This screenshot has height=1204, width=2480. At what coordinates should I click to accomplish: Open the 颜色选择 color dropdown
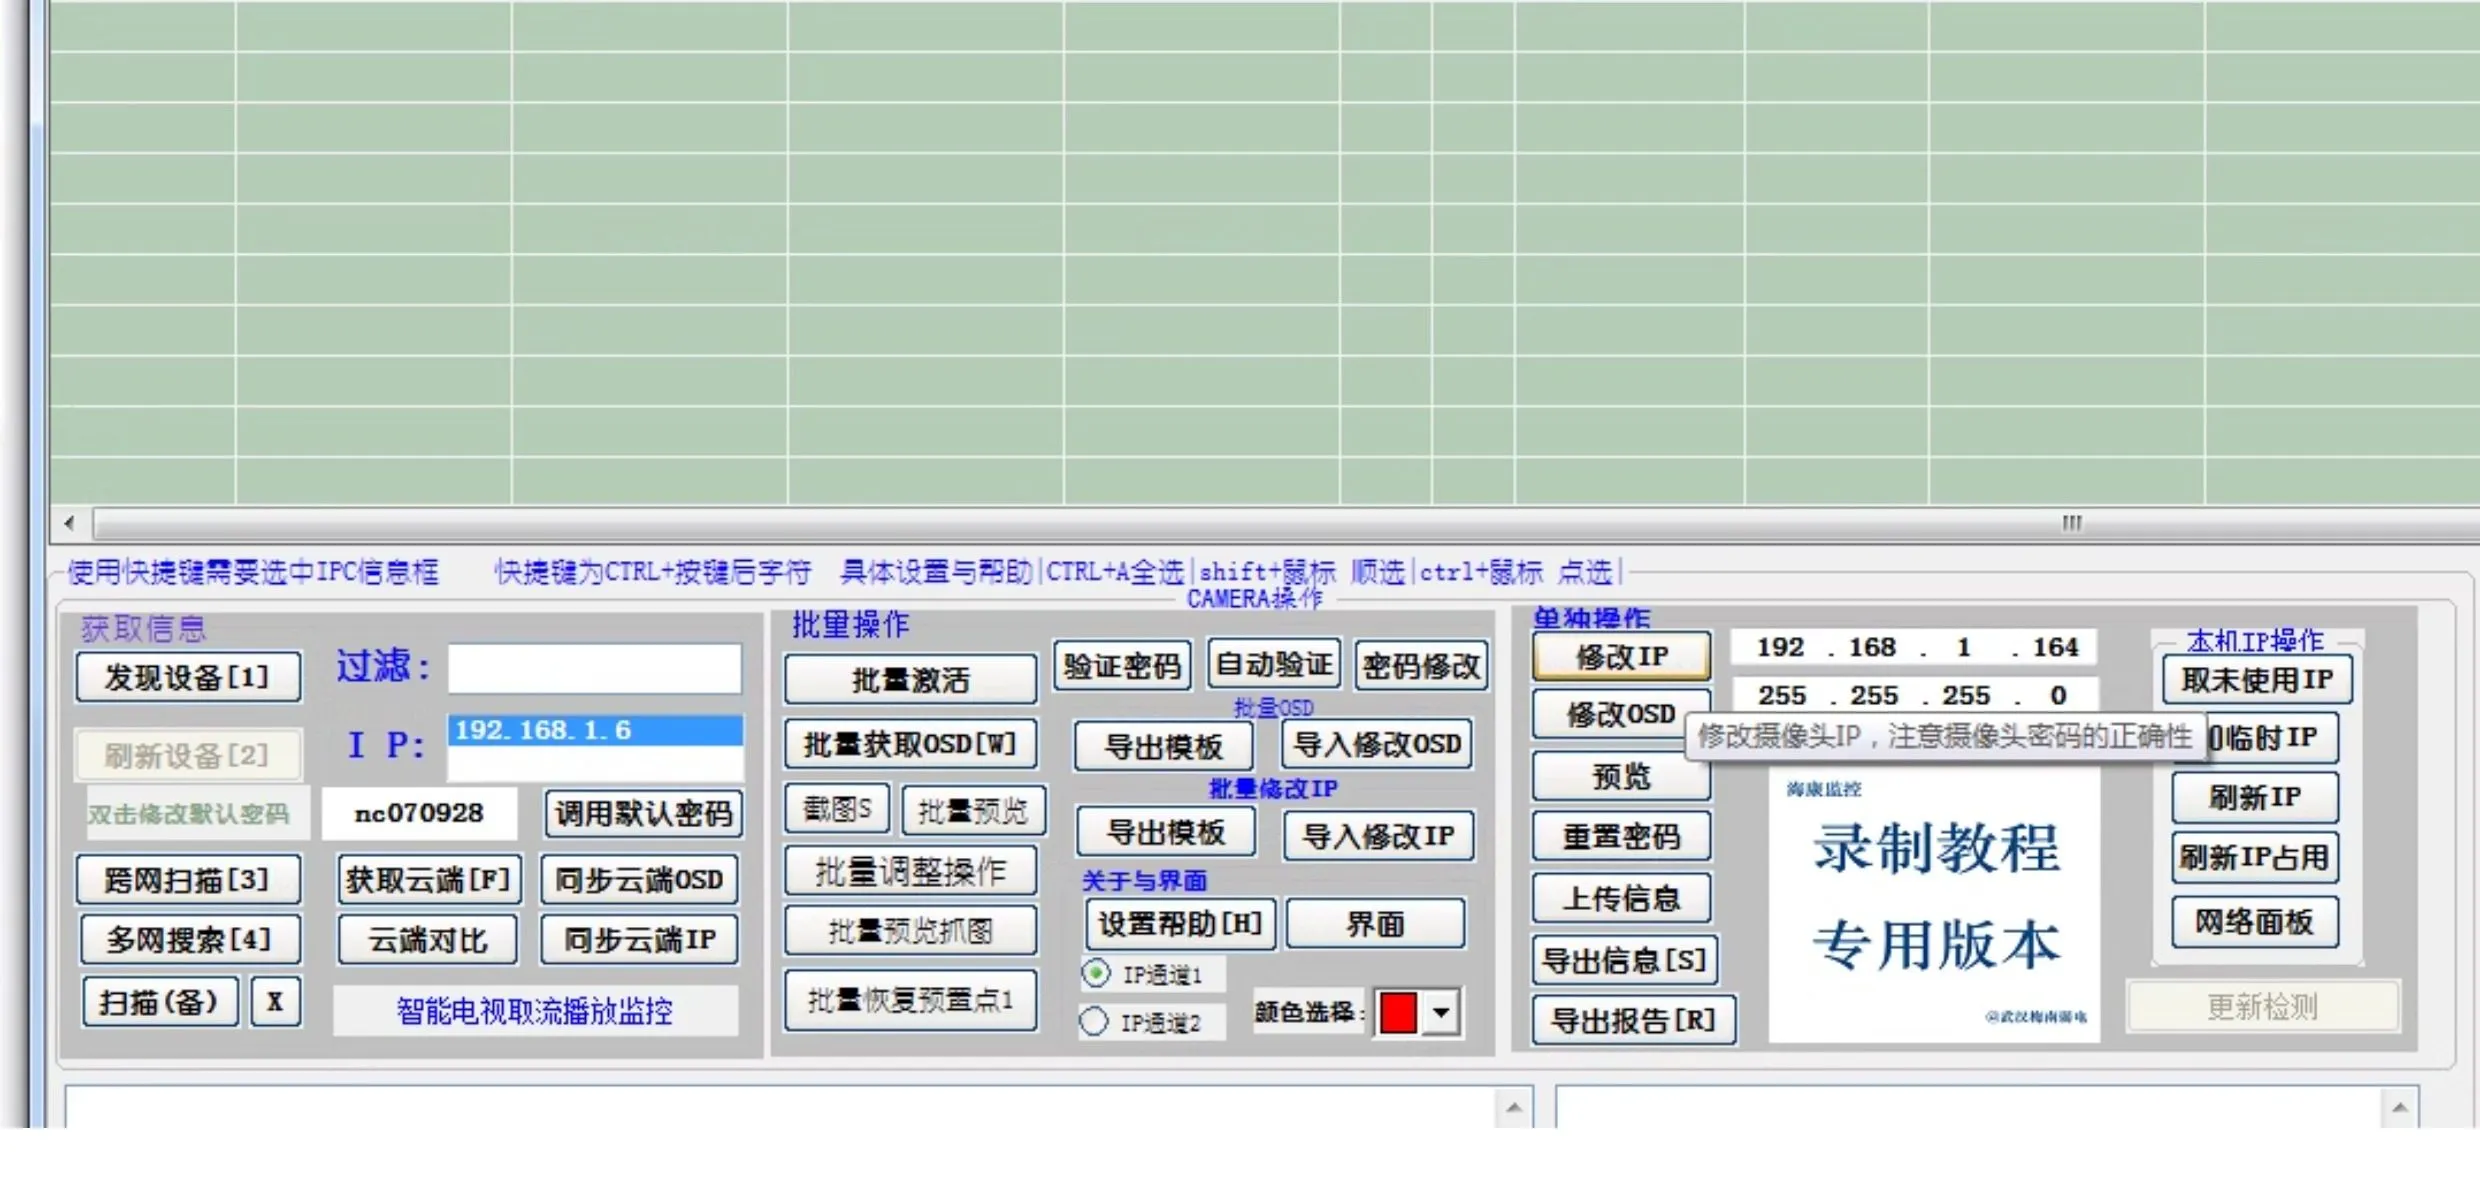[1440, 1012]
